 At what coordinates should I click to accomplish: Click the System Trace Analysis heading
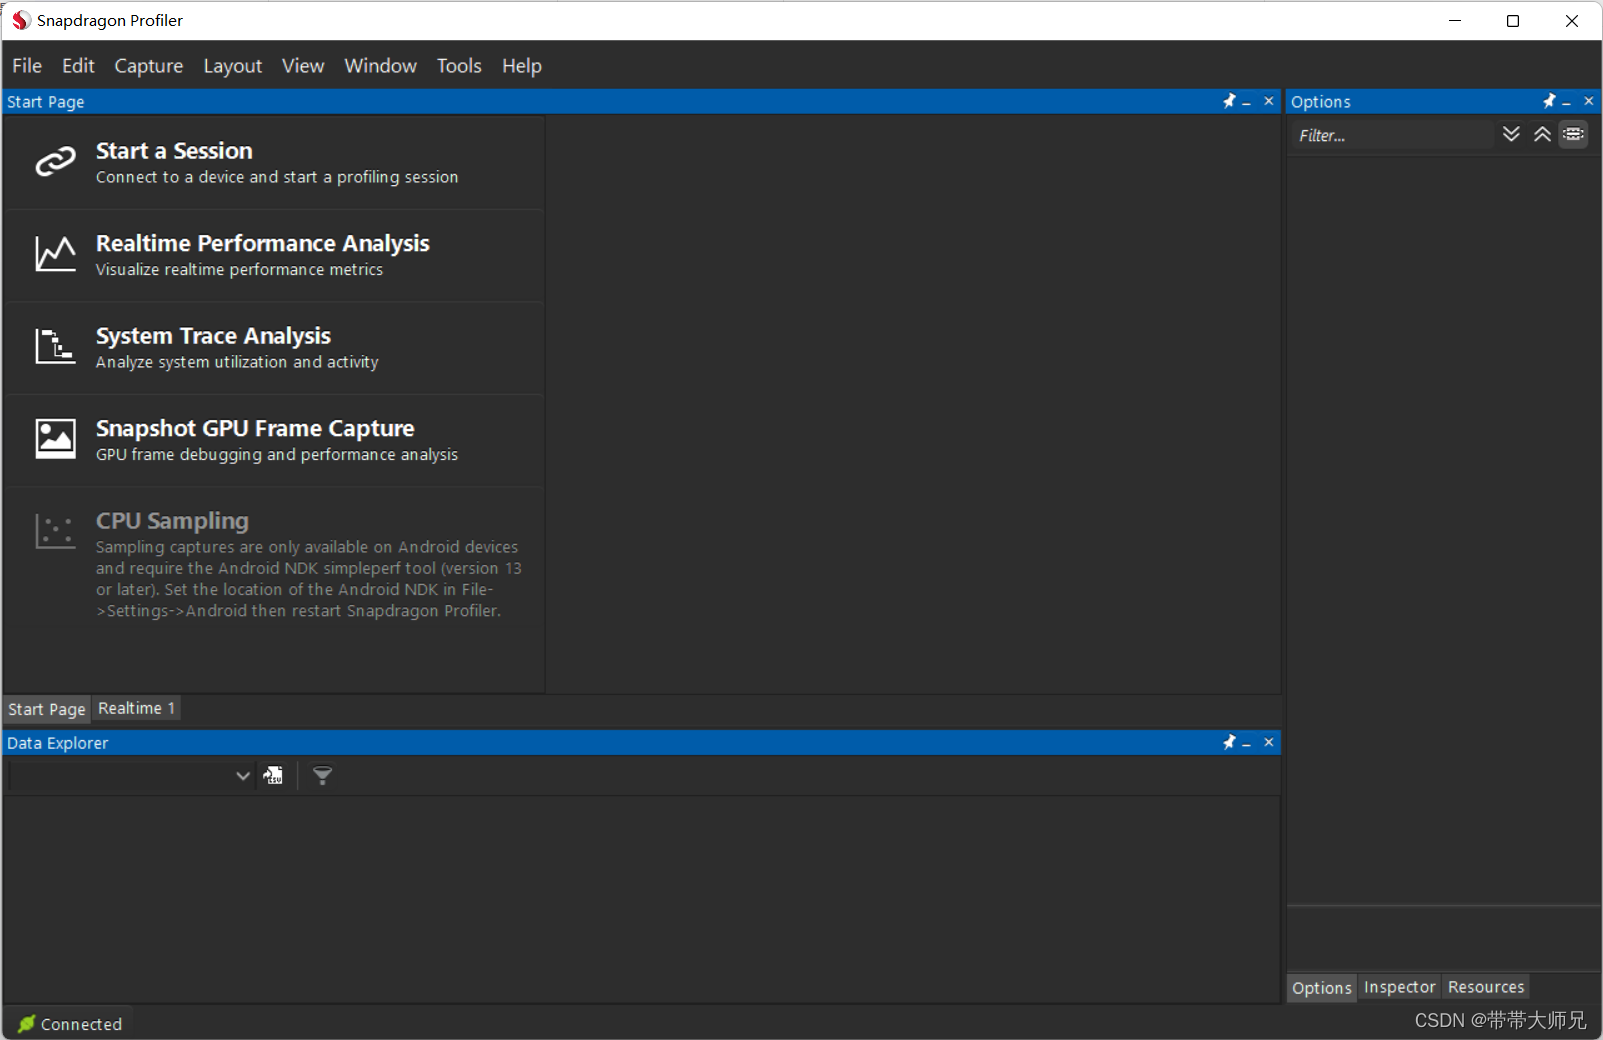coord(213,336)
